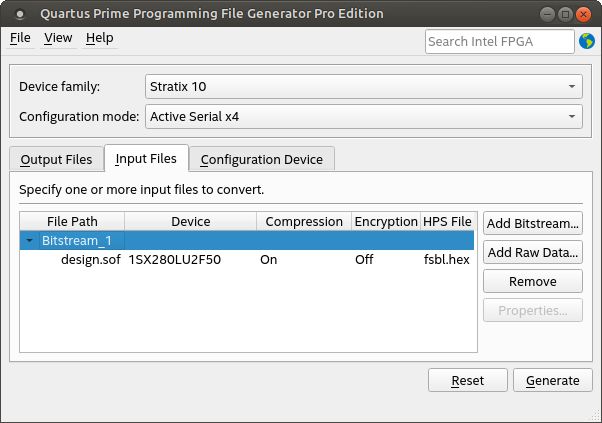Select the design.sof file row
The width and height of the screenshot is (602, 423).
[x=84, y=260]
